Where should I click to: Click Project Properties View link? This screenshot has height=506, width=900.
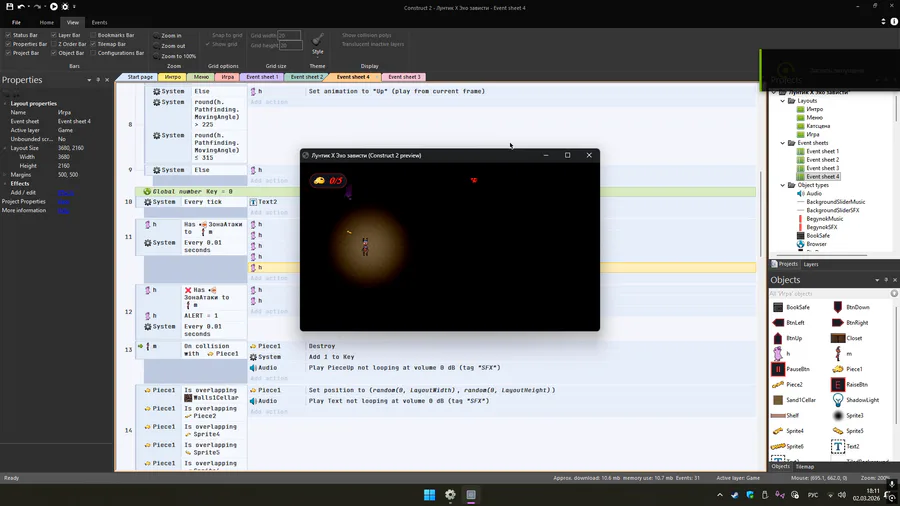click(63, 202)
